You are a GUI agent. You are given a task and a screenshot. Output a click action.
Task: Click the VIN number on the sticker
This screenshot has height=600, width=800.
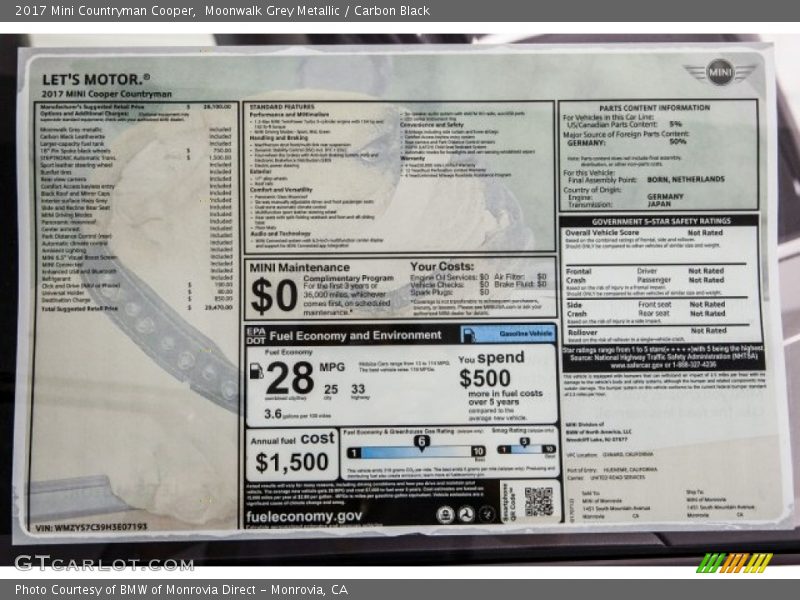pos(91,527)
